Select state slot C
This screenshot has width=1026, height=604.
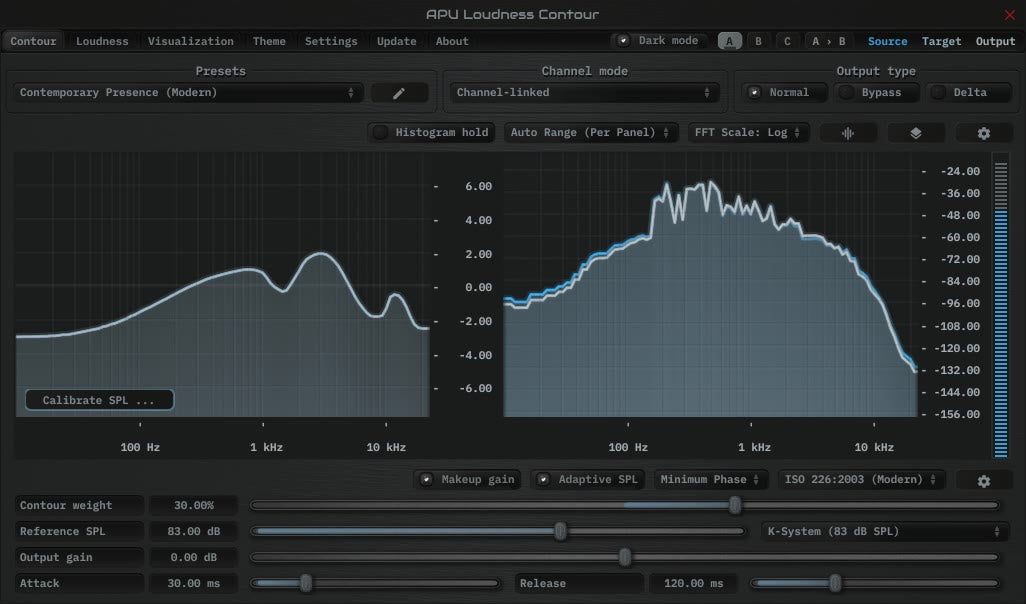pos(787,41)
